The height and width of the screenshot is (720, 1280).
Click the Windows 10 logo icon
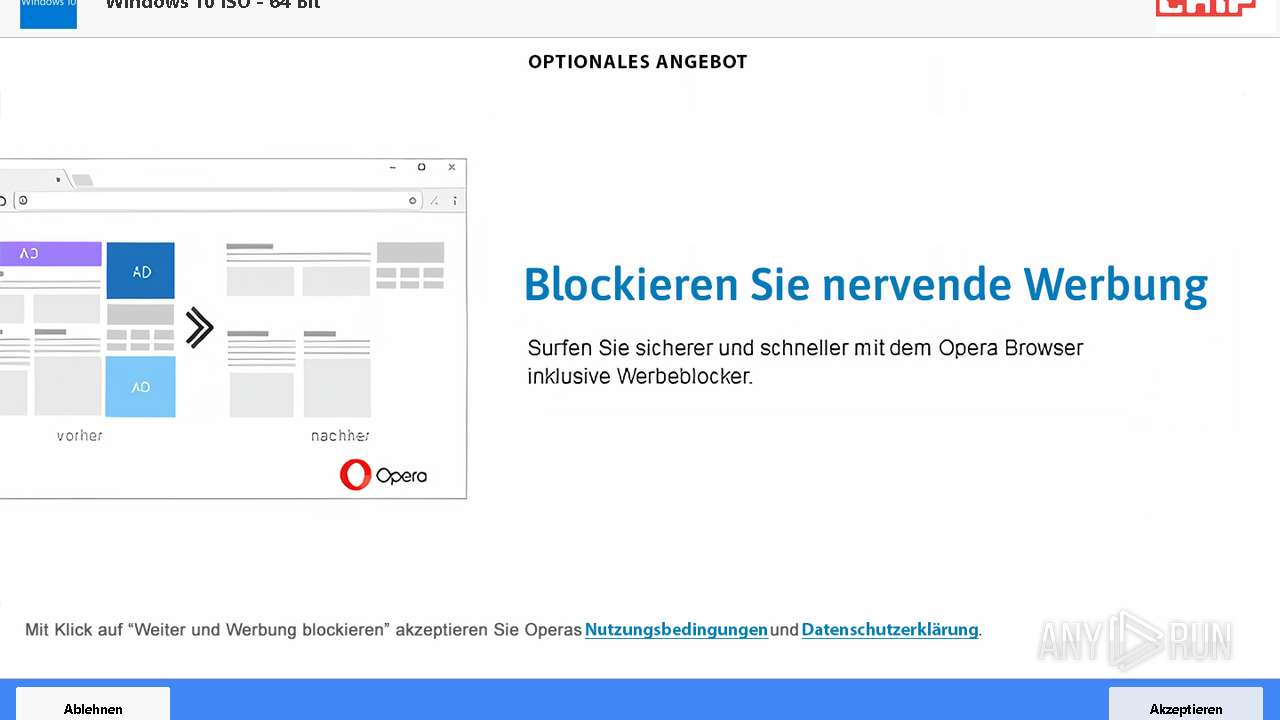pos(48,12)
